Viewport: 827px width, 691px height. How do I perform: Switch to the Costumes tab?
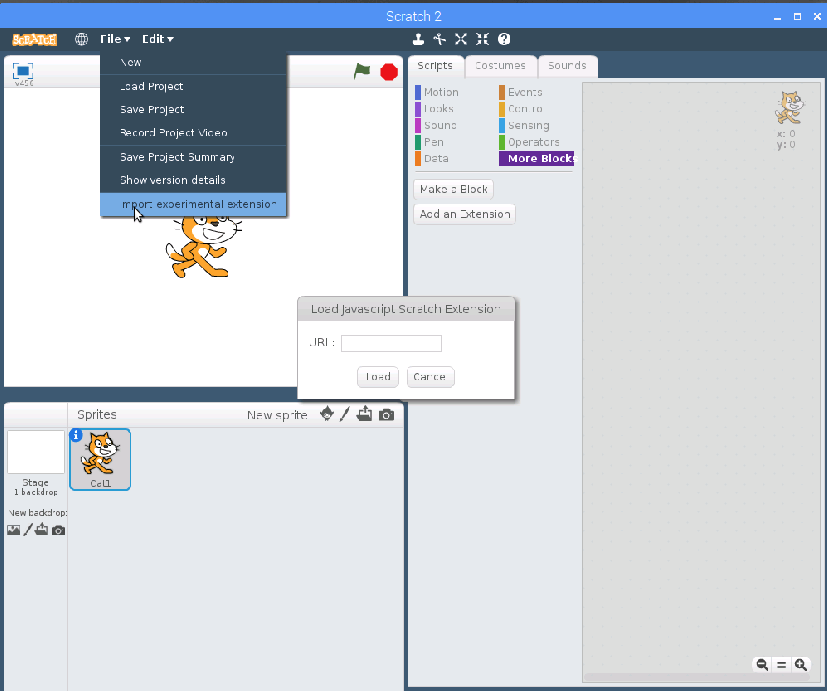501,66
